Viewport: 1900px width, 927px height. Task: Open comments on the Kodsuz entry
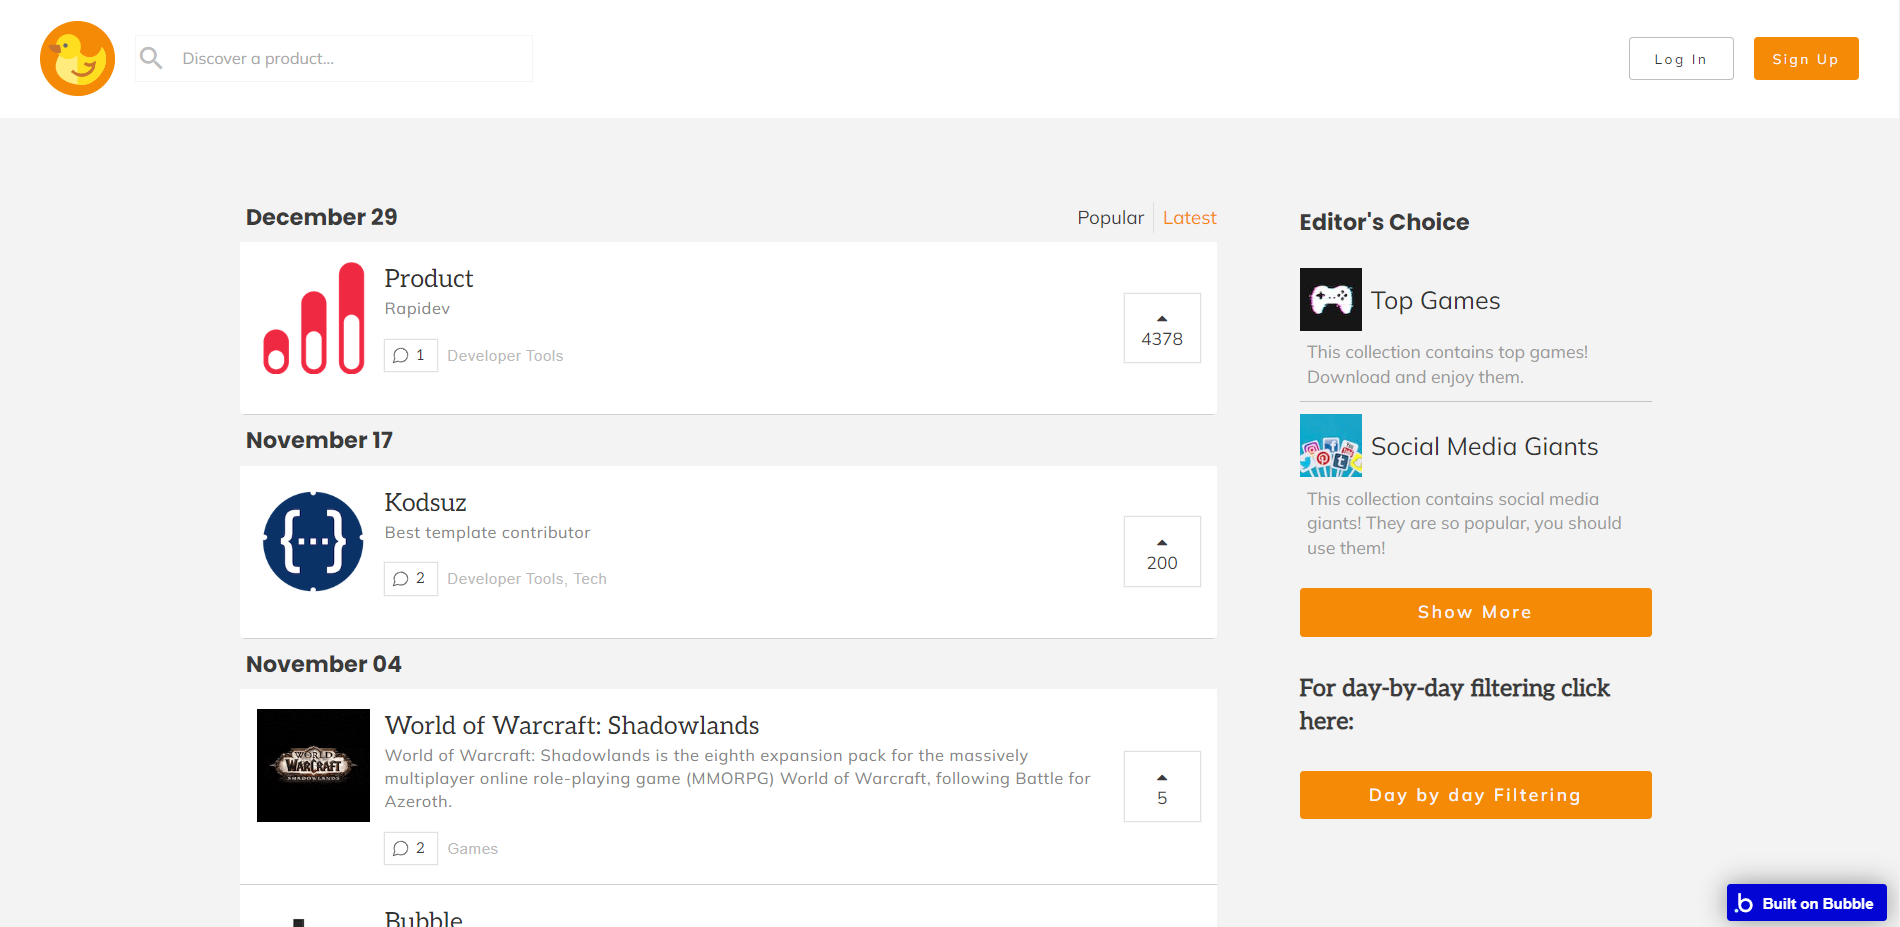pos(411,579)
